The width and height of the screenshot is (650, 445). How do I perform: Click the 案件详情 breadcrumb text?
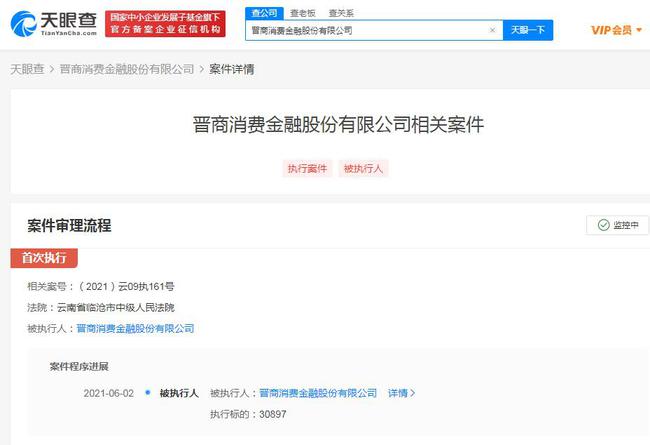(x=232, y=69)
